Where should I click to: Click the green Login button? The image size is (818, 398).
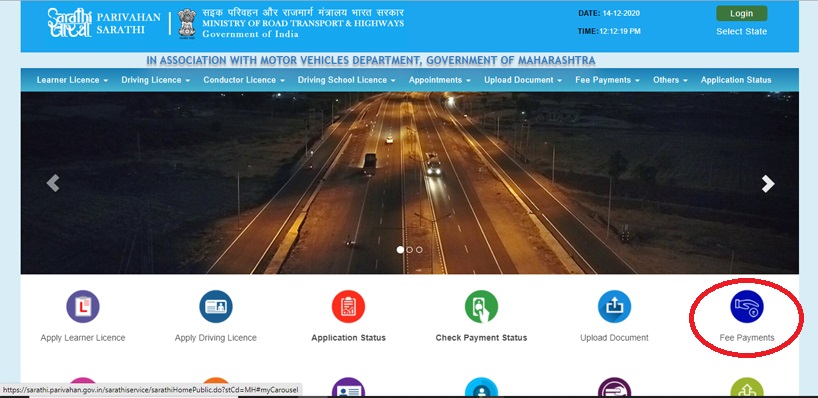(x=741, y=14)
